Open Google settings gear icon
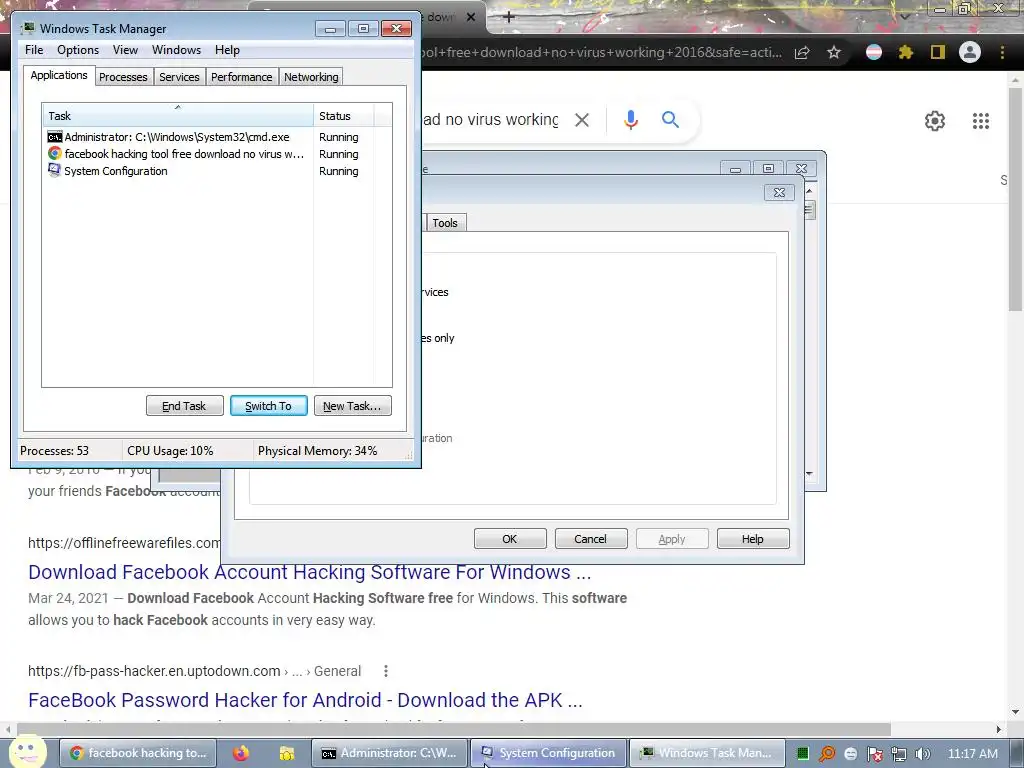This screenshot has width=1024, height=768. pos(935,121)
